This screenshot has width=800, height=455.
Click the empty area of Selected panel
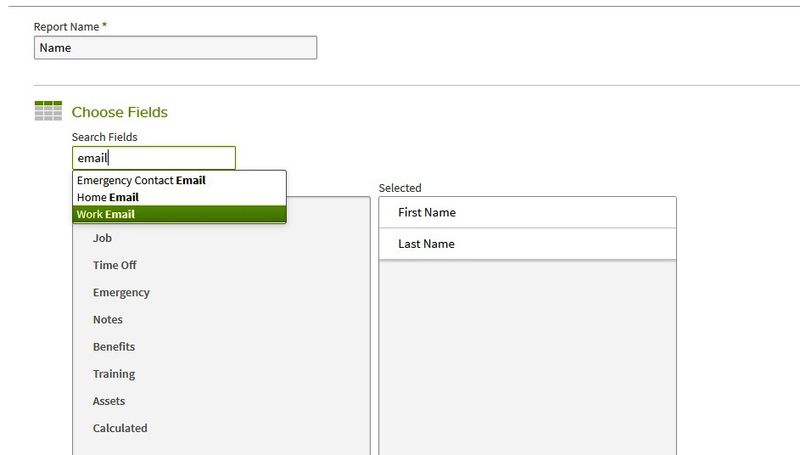[527, 360]
